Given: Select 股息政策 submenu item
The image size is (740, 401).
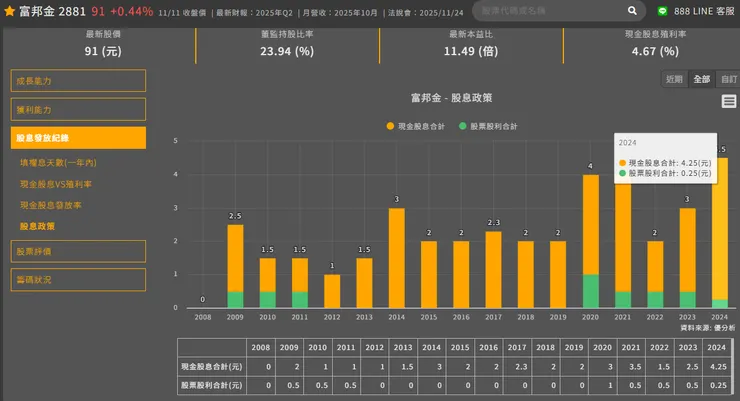Looking at the screenshot, I should 37,226.
